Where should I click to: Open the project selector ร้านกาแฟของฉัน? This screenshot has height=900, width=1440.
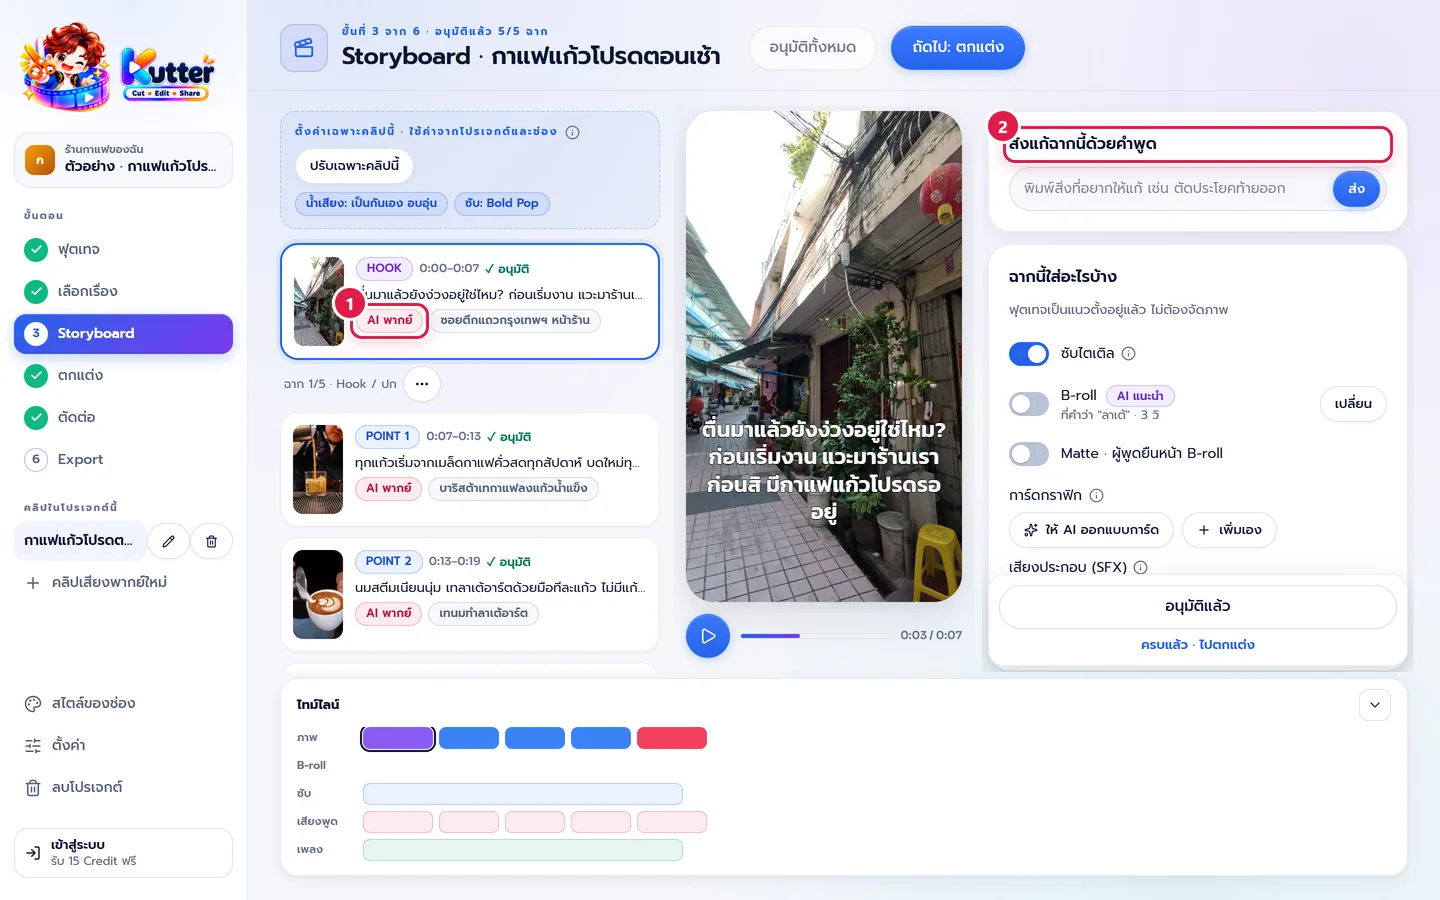pos(123,159)
